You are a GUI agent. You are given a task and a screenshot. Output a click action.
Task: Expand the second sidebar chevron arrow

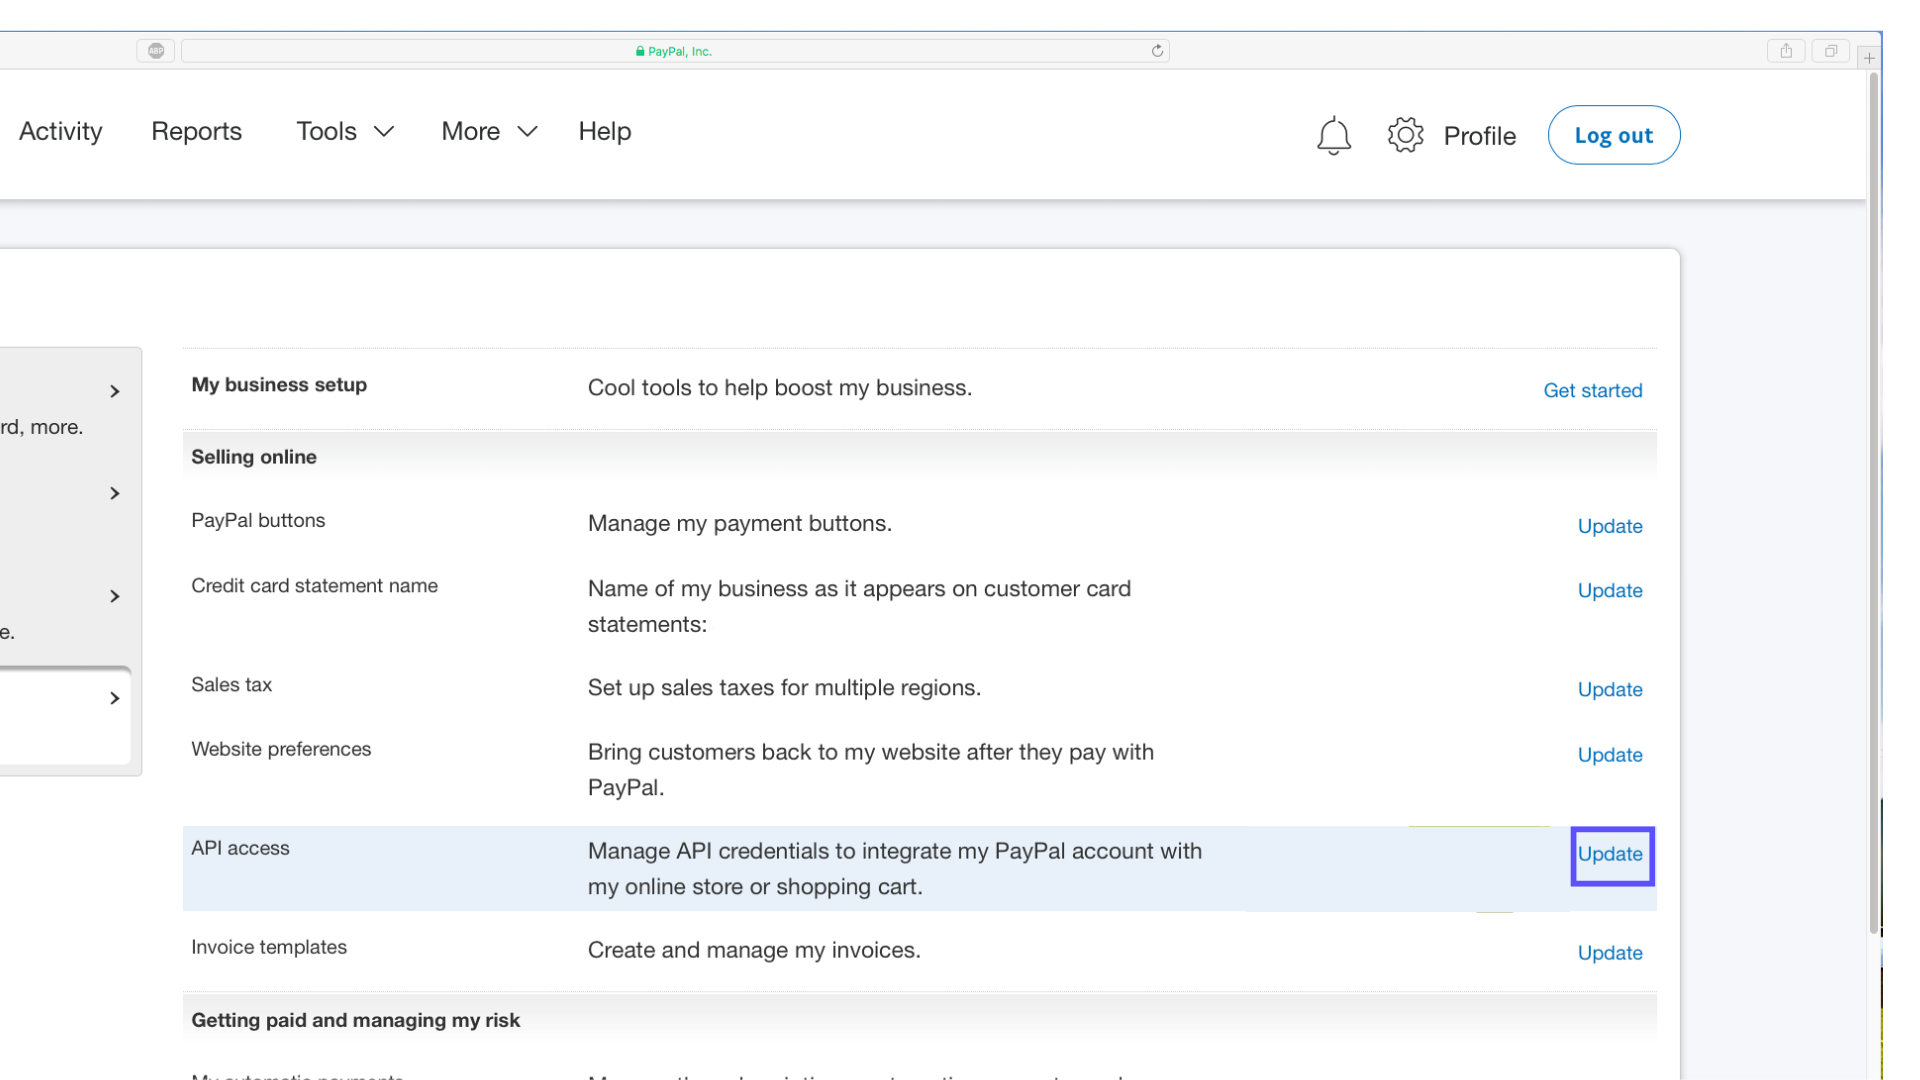coord(115,493)
